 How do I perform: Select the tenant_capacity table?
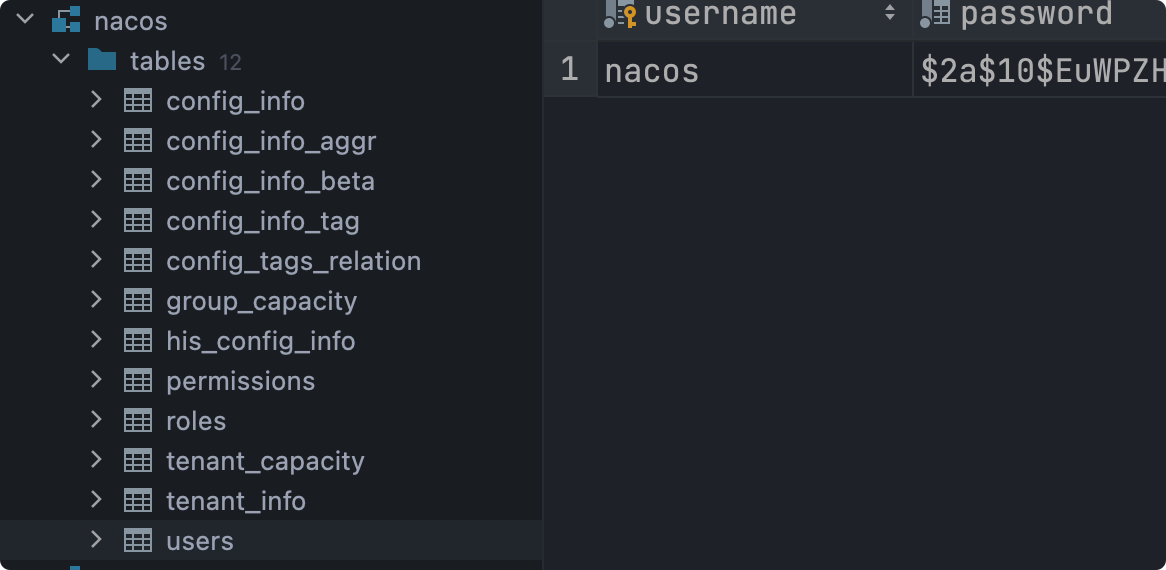point(265,461)
